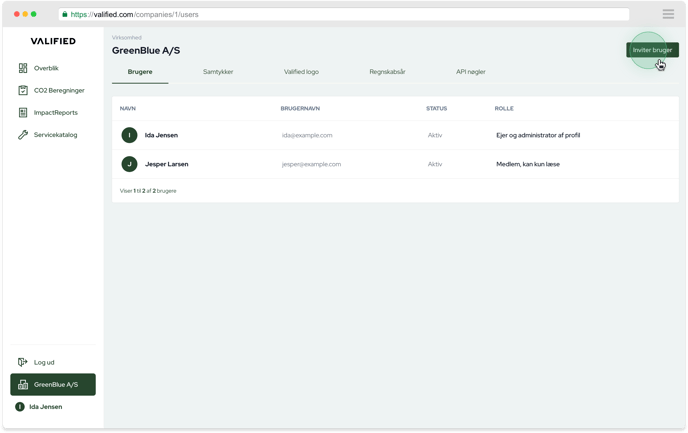
Task: Click the STATUS column header
Action: (x=436, y=108)
